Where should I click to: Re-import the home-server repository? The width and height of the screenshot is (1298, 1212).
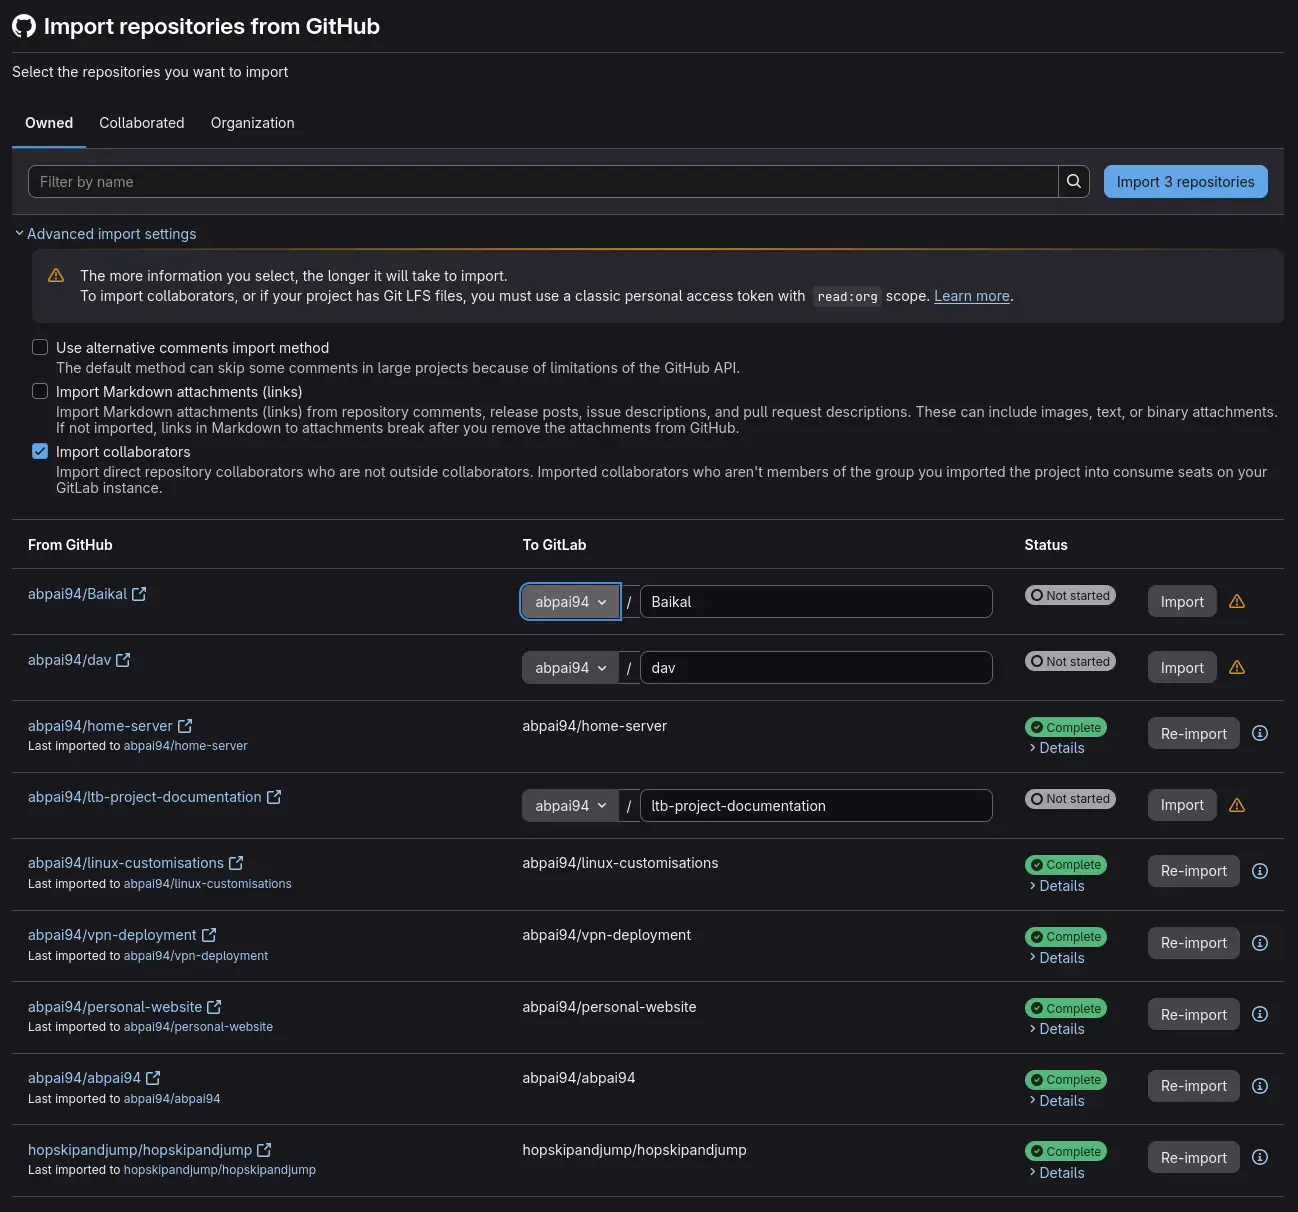tap(1193, 733)
